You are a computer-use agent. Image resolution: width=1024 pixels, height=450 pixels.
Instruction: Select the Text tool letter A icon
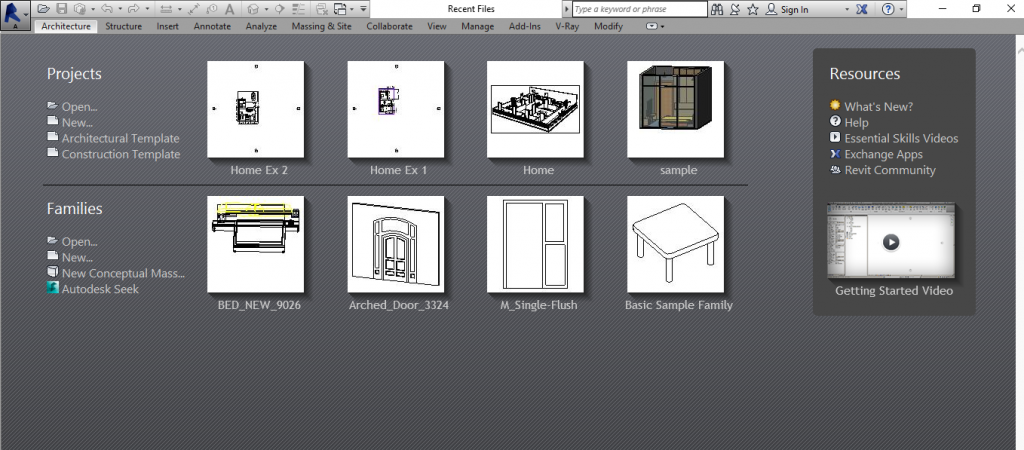(230, 9)
